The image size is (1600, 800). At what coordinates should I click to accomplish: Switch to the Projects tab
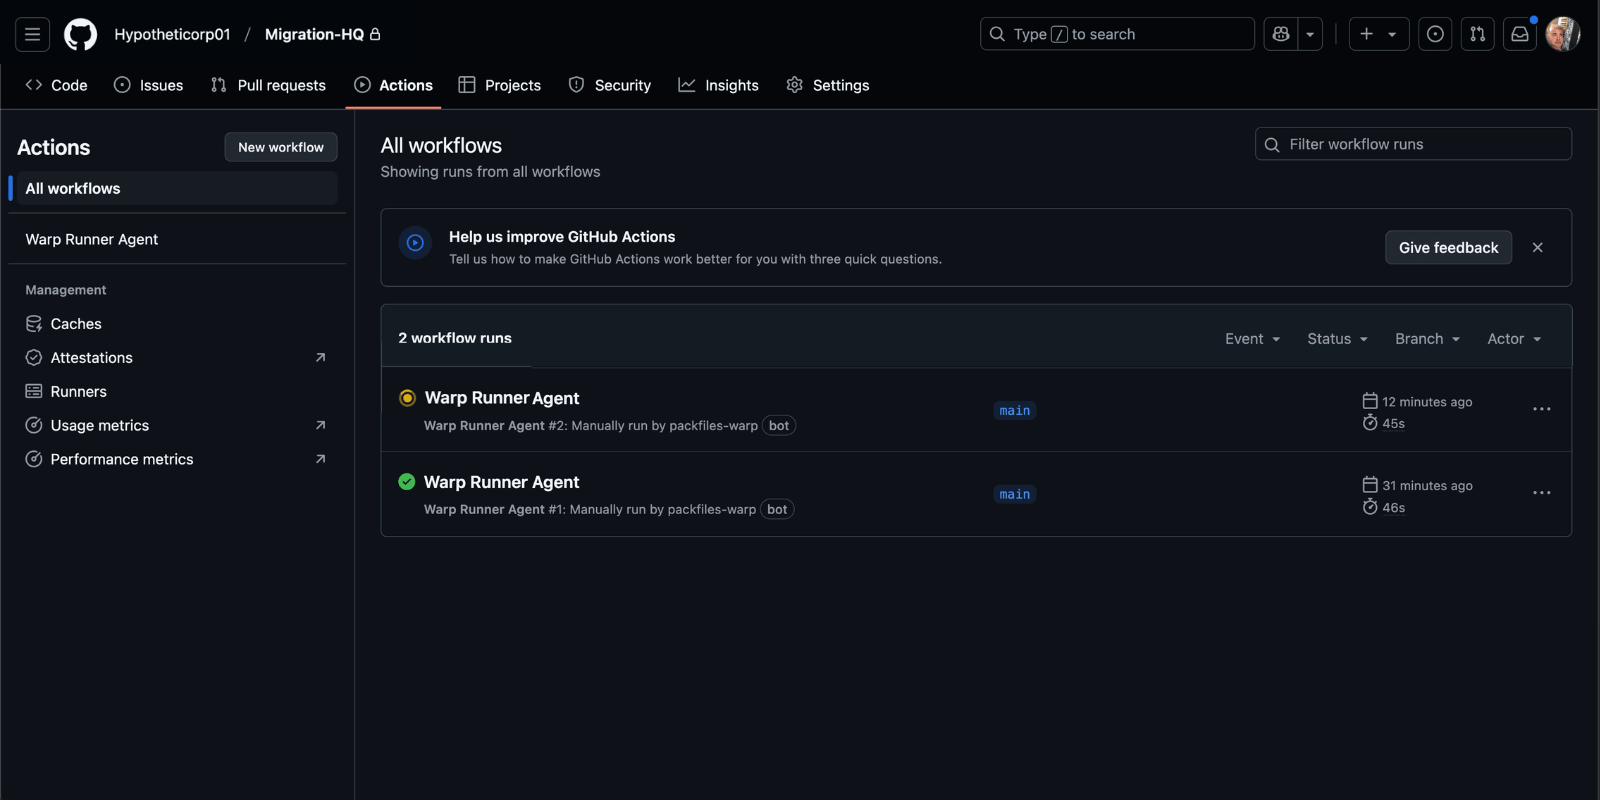click(x=500, y=85)
